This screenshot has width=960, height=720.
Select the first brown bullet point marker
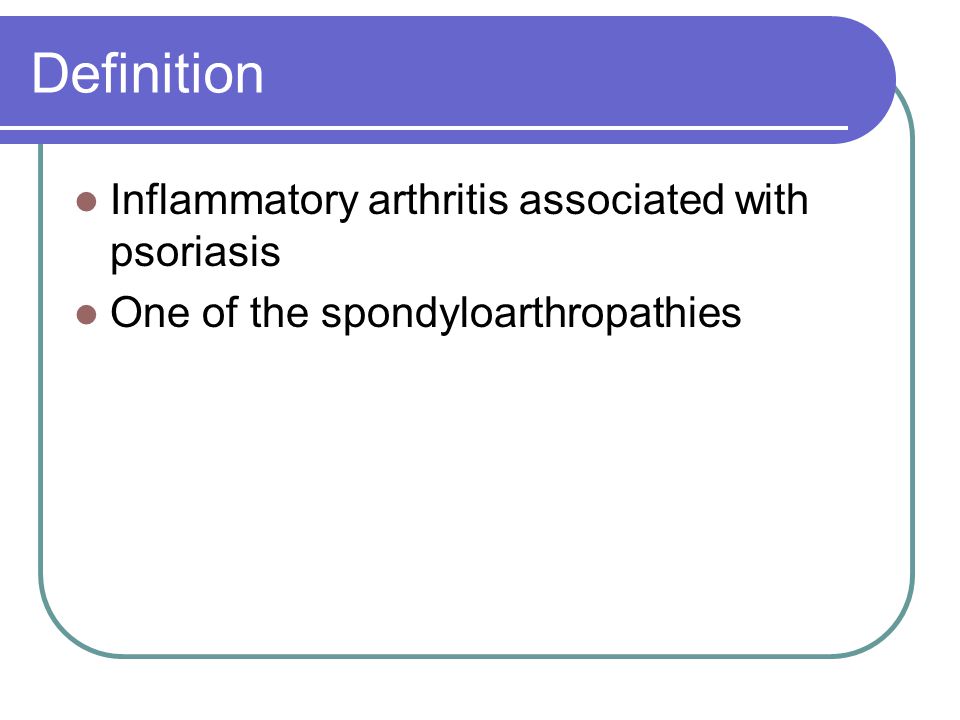87,201
